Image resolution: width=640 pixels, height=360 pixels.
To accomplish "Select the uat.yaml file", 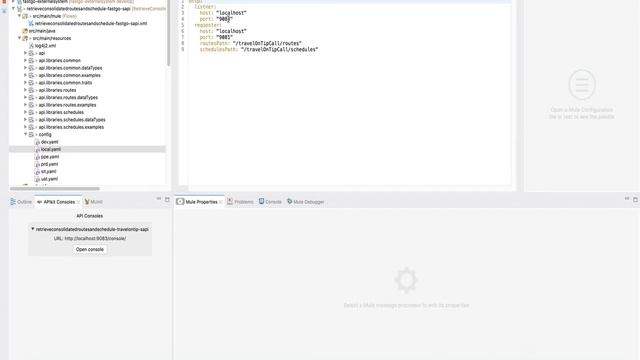I will point(49,179).
